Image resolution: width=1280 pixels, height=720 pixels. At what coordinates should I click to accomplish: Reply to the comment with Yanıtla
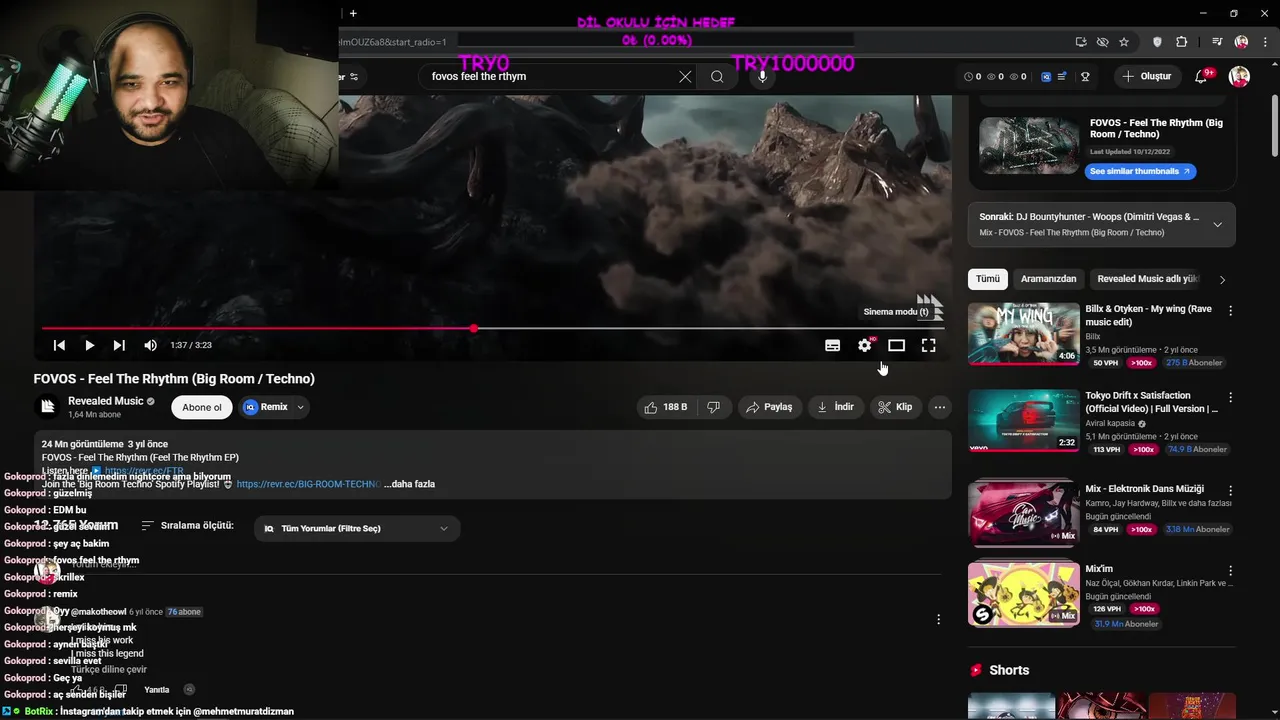pyautogui.click(x=157, y=690)
